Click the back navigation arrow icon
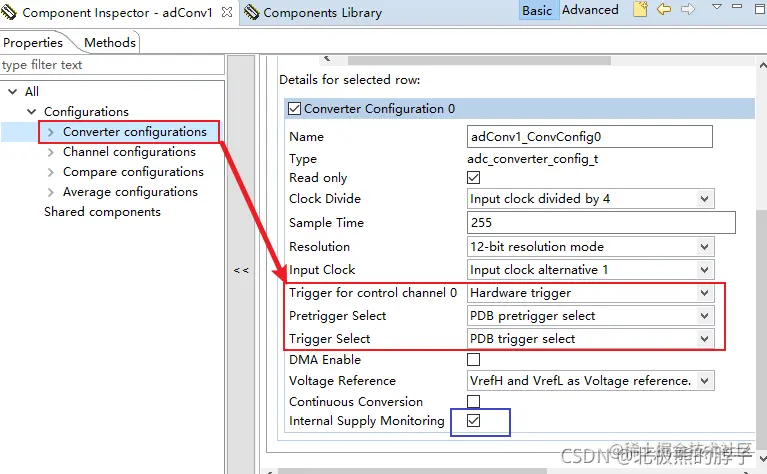This screenshot has height=474, width=767. pos(664,9)
